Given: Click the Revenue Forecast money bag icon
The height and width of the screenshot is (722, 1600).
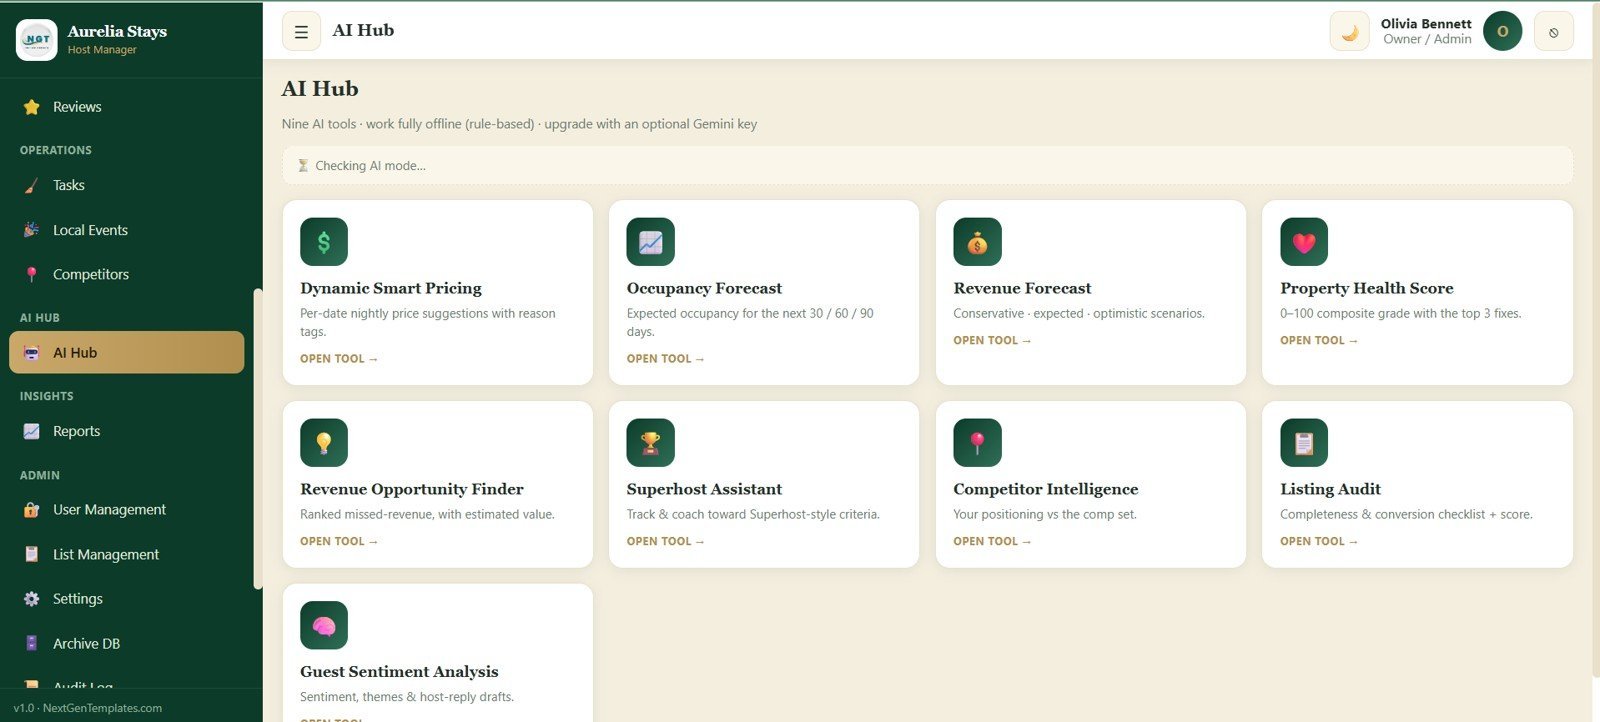Looking at the screenshot, I should [x=977, y=242].
